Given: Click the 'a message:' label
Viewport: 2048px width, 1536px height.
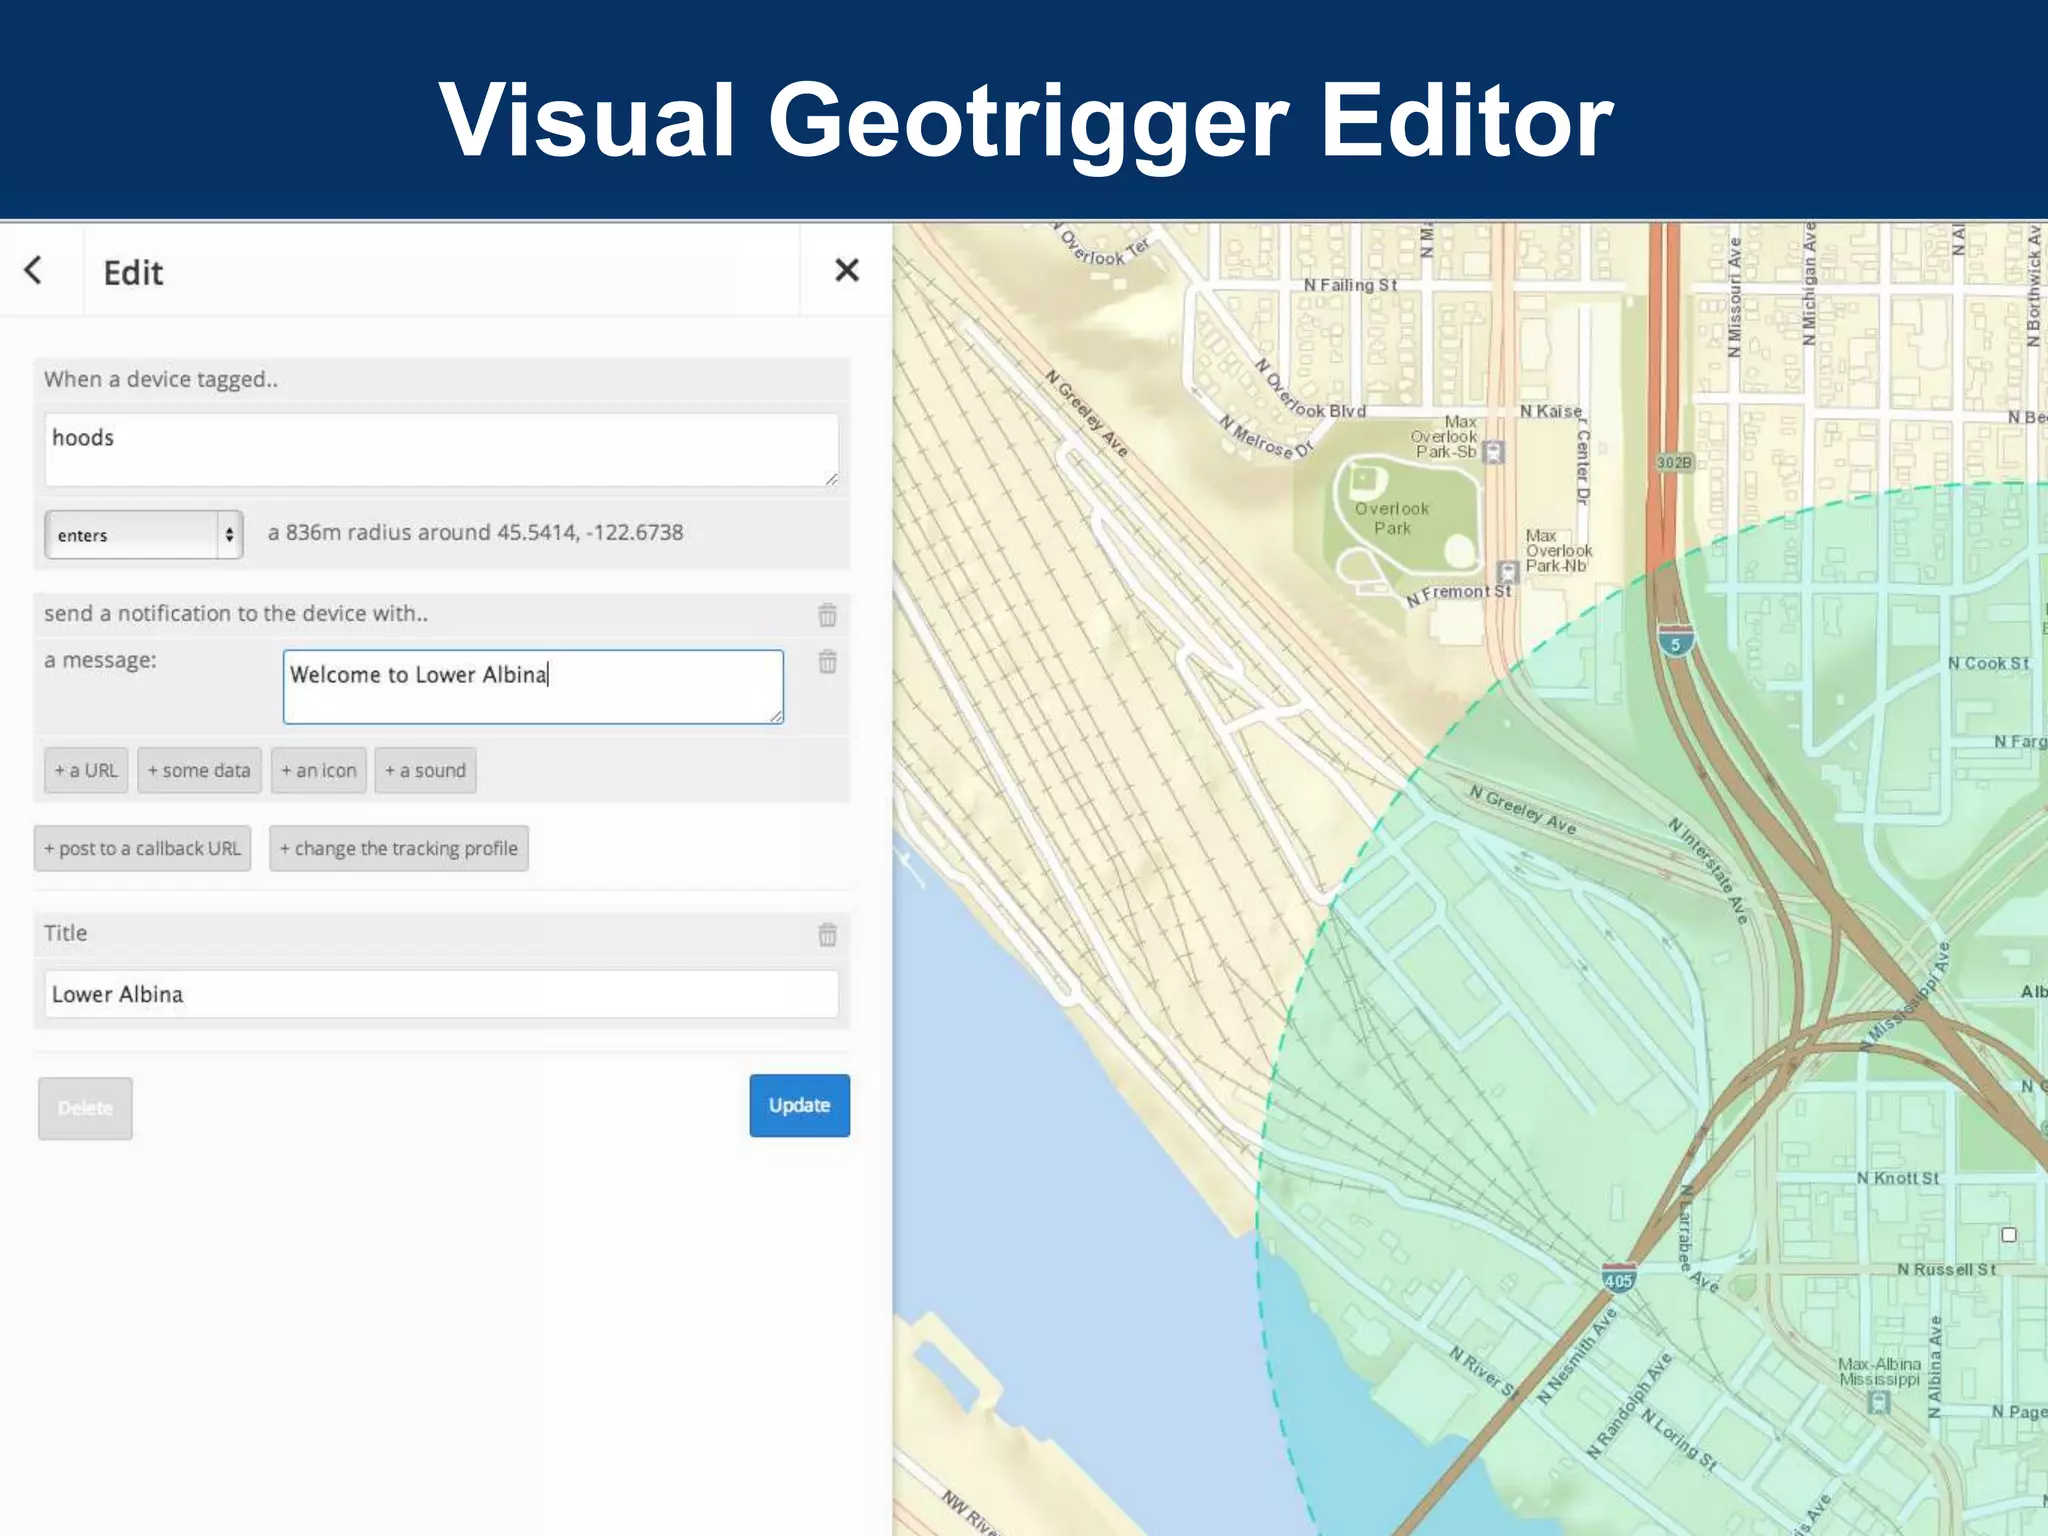Looking at the screenshot, I should tap(100, 660).
